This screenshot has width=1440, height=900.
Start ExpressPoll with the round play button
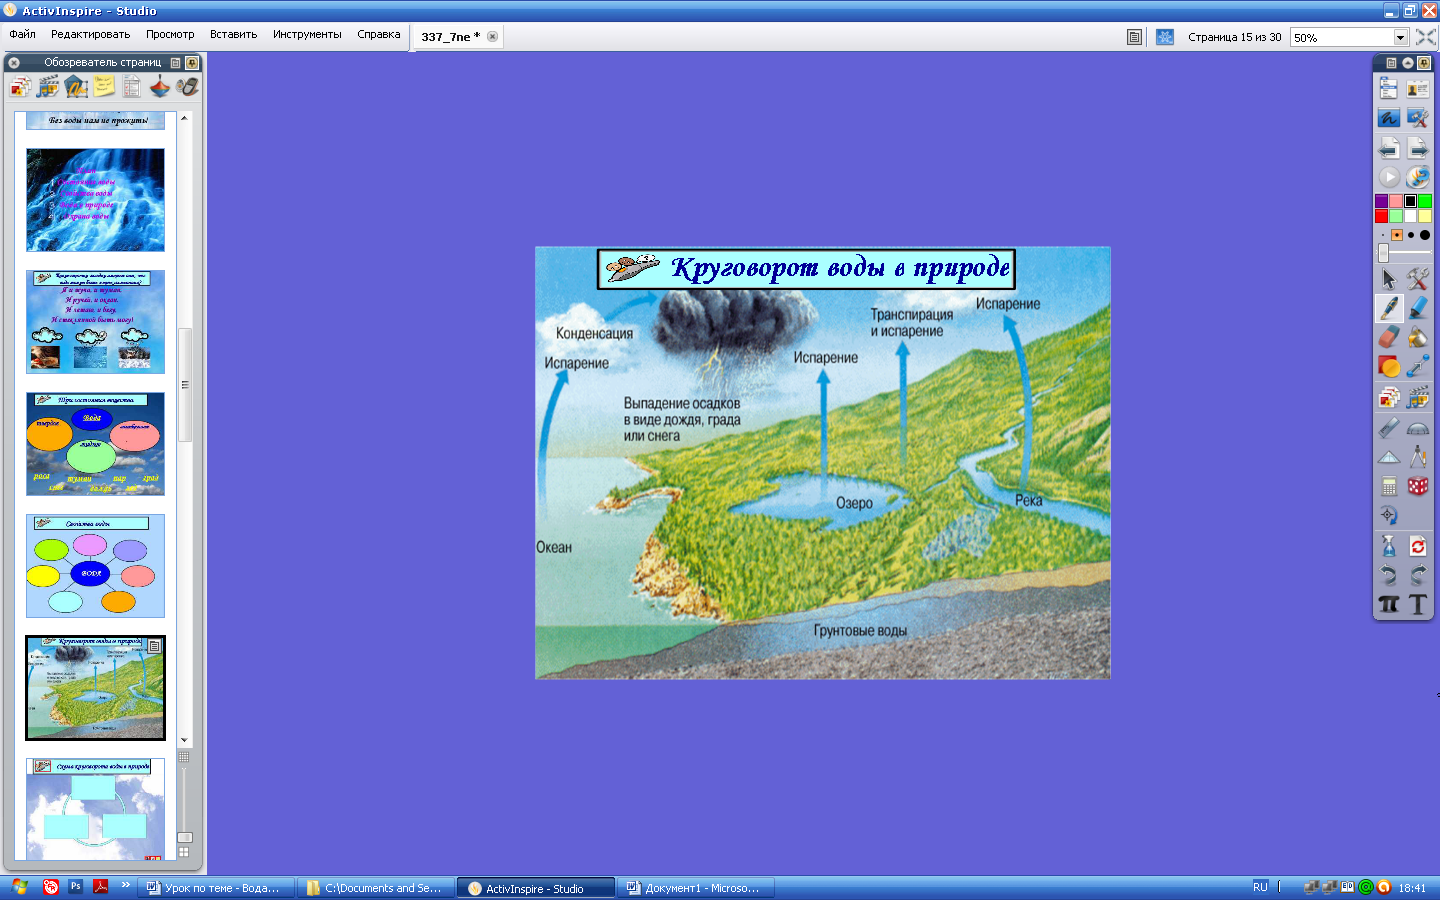tap(1389, 177)
